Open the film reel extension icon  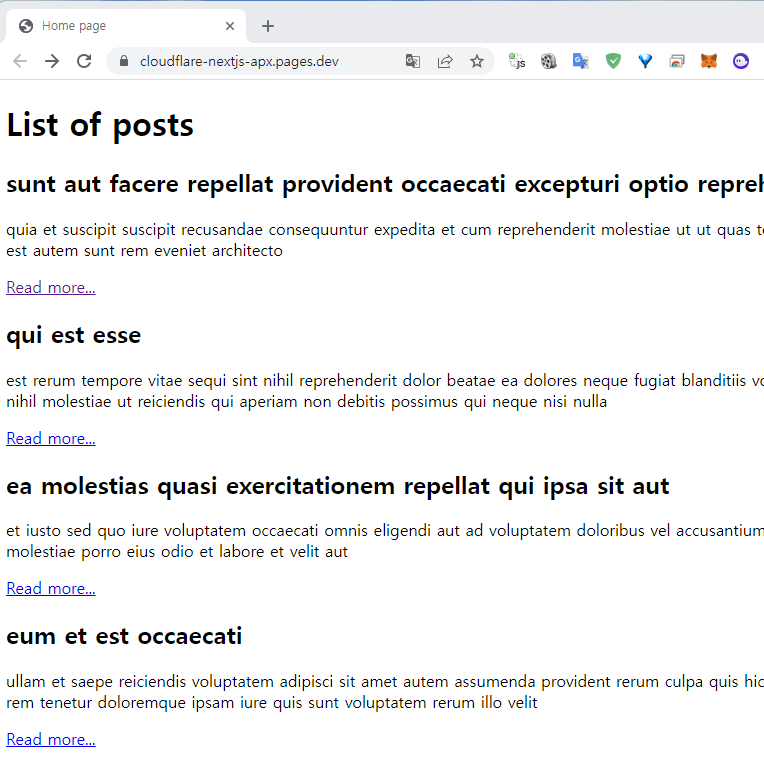click(x=549, y=61)
